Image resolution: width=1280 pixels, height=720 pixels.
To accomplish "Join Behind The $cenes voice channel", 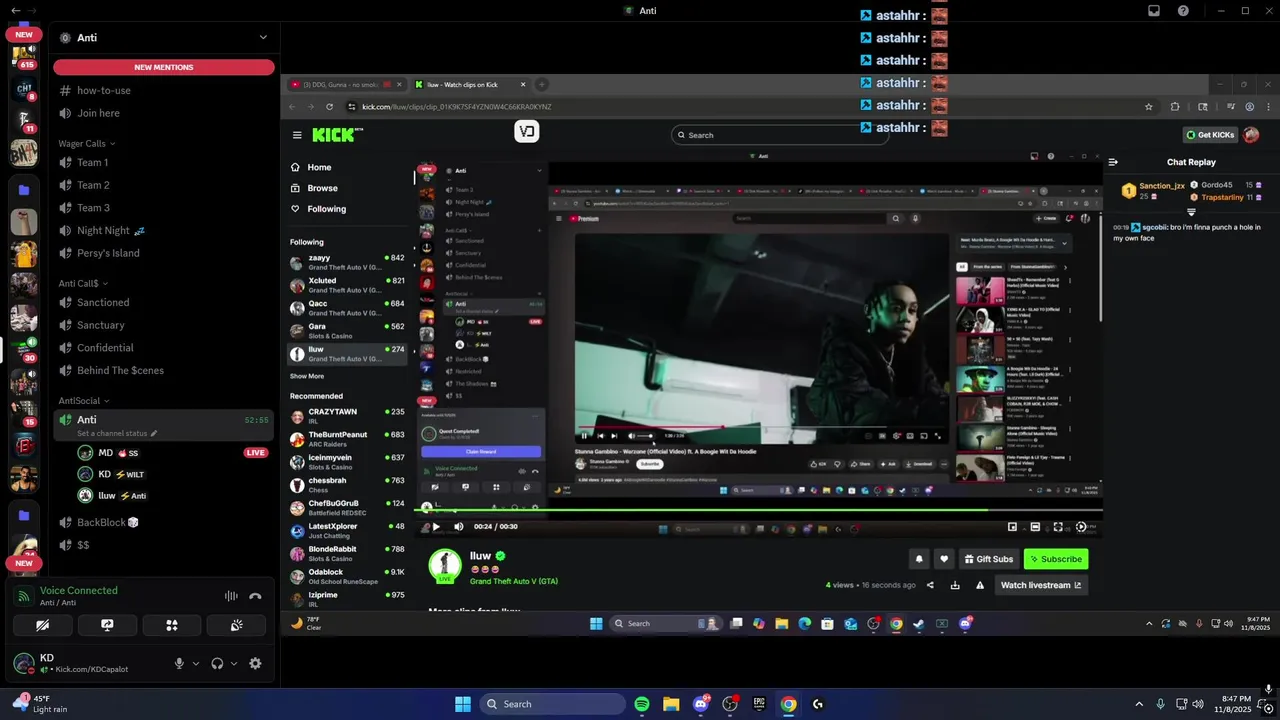I will [120, 370].
